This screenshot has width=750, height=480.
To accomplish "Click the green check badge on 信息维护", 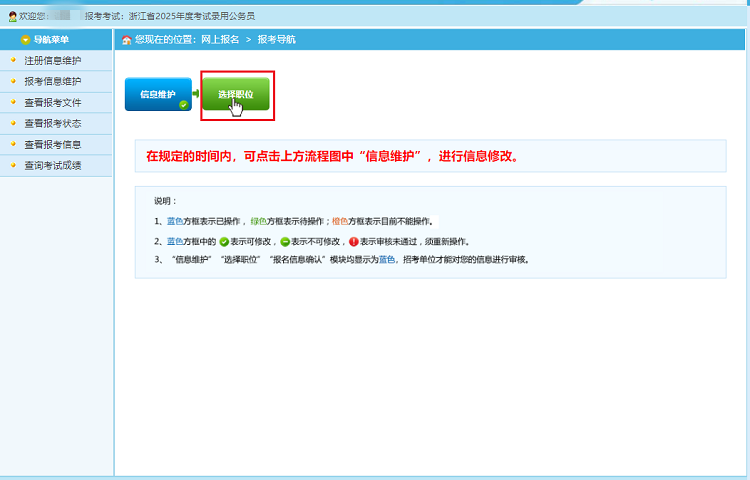I will point(184,105).
